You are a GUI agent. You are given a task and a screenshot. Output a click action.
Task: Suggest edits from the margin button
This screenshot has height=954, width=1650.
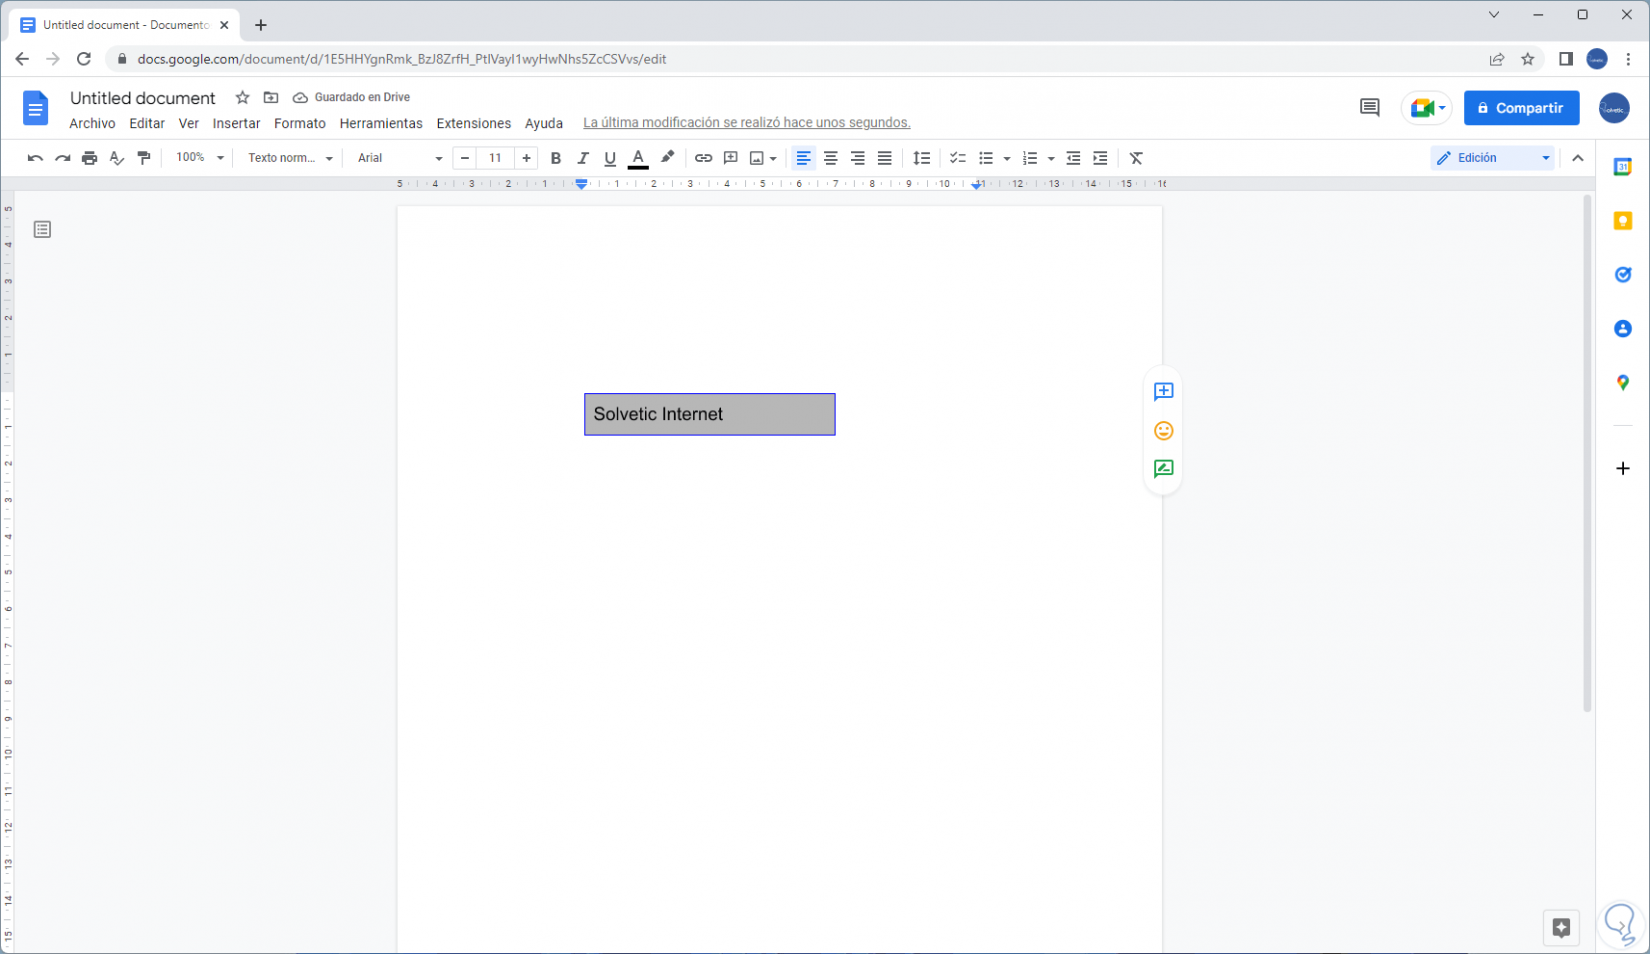tap(1163, 469)
